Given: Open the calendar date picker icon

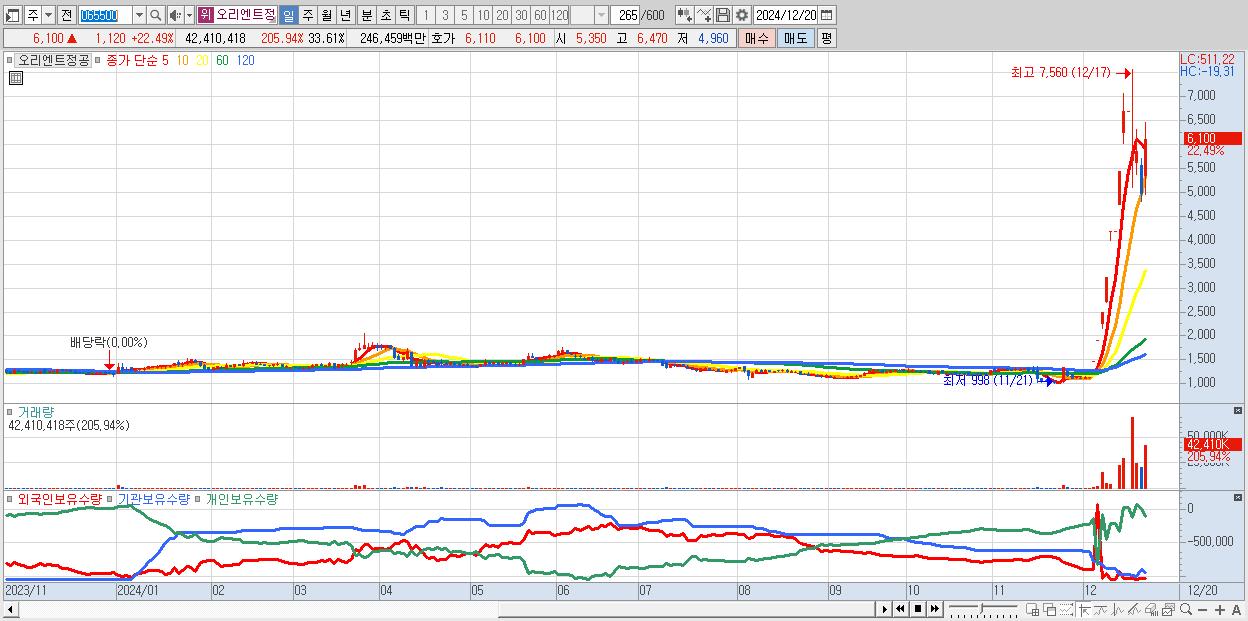Looking at the screenshot, I should click(826, 15).
